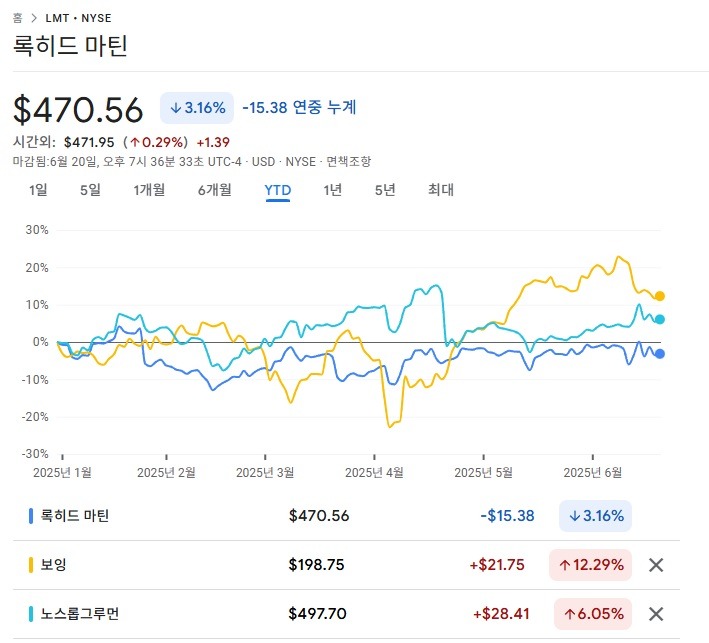The width and height of the screenshot is (709, 643).
Task: Click the +$28.41 change value
Action: coord(501,614)
